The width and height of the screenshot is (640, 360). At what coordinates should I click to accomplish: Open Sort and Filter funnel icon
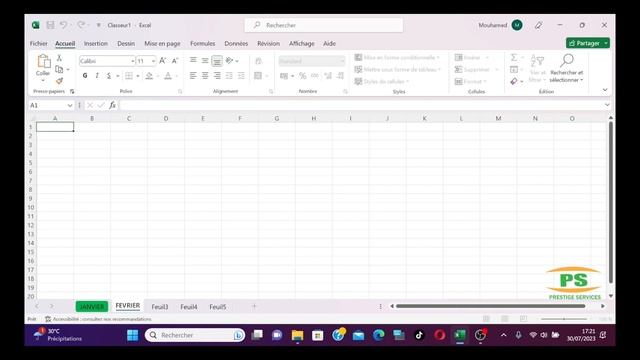(x=537, y=61)
